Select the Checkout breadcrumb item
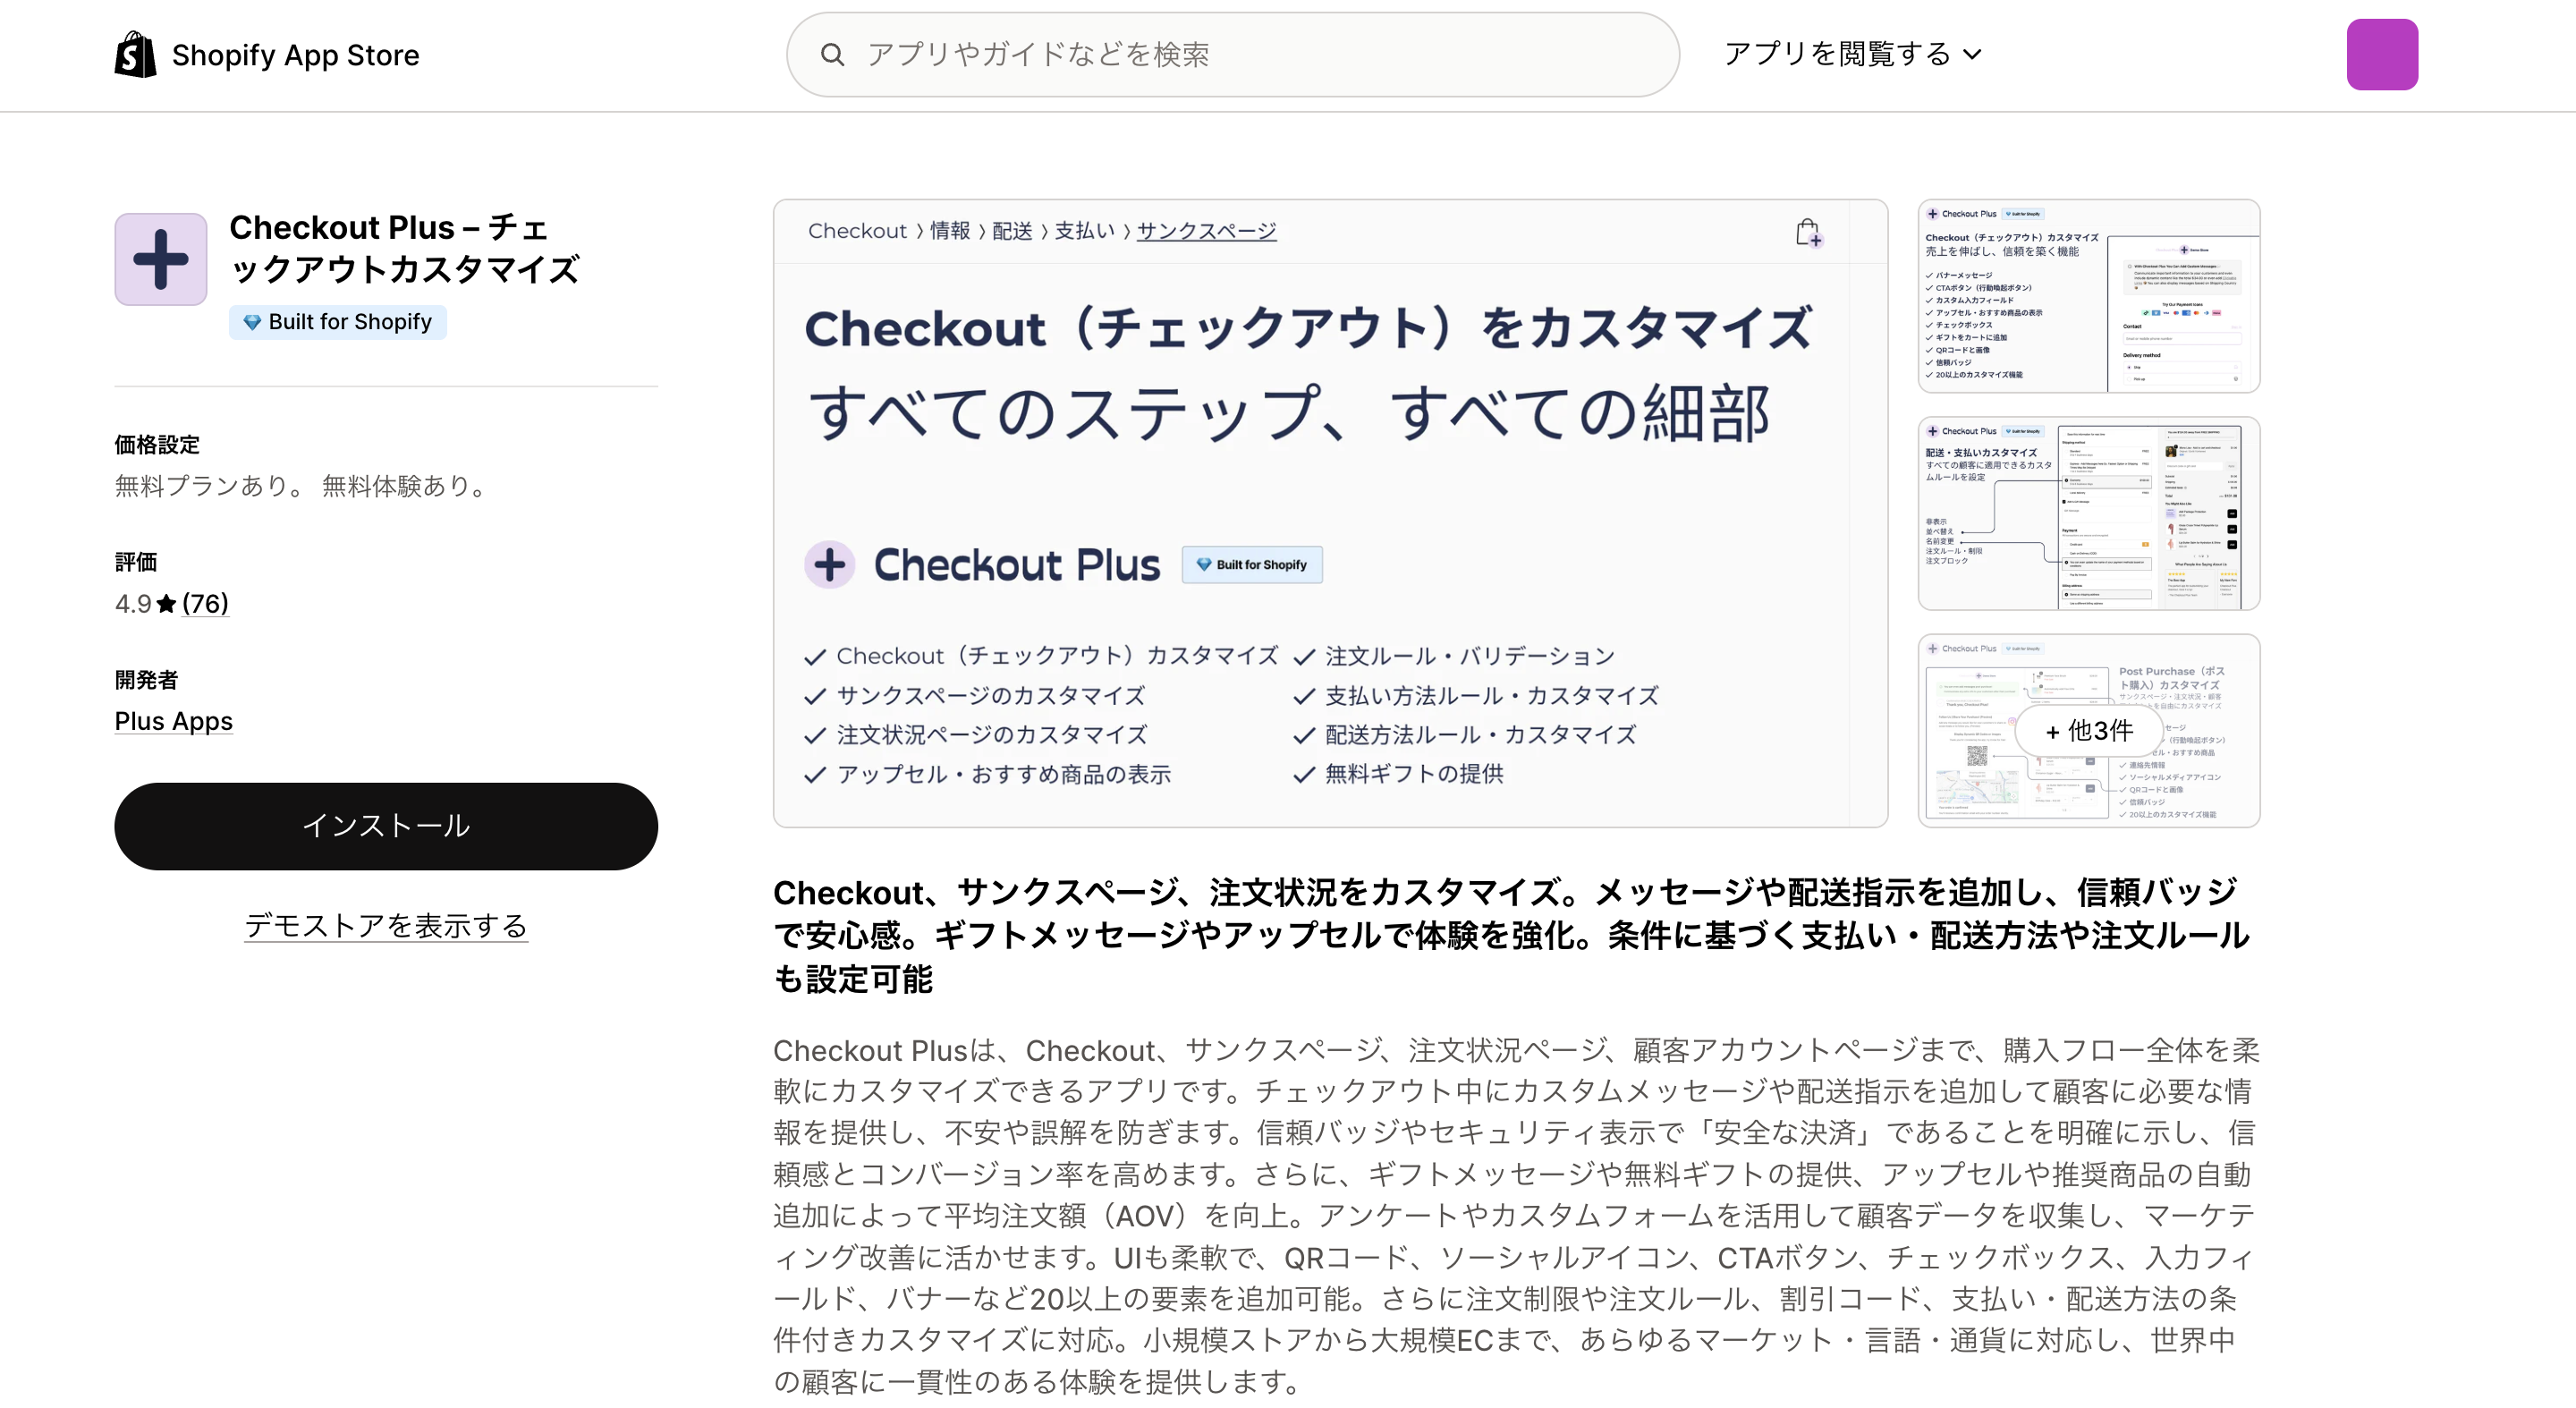The image size is (2576, 1408). 858,230
